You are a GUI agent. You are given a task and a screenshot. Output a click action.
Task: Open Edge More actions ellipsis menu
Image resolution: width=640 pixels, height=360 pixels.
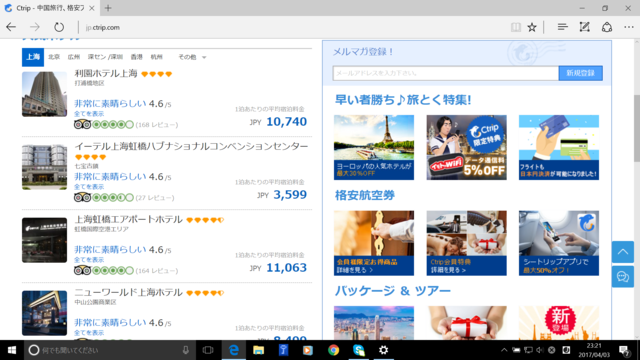pyautogui.click(x=629, y=27)
